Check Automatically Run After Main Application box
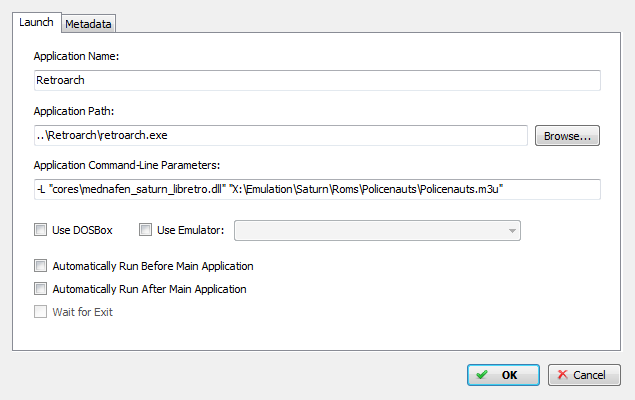The image size is (635, 400). click(x=40, y=289)
